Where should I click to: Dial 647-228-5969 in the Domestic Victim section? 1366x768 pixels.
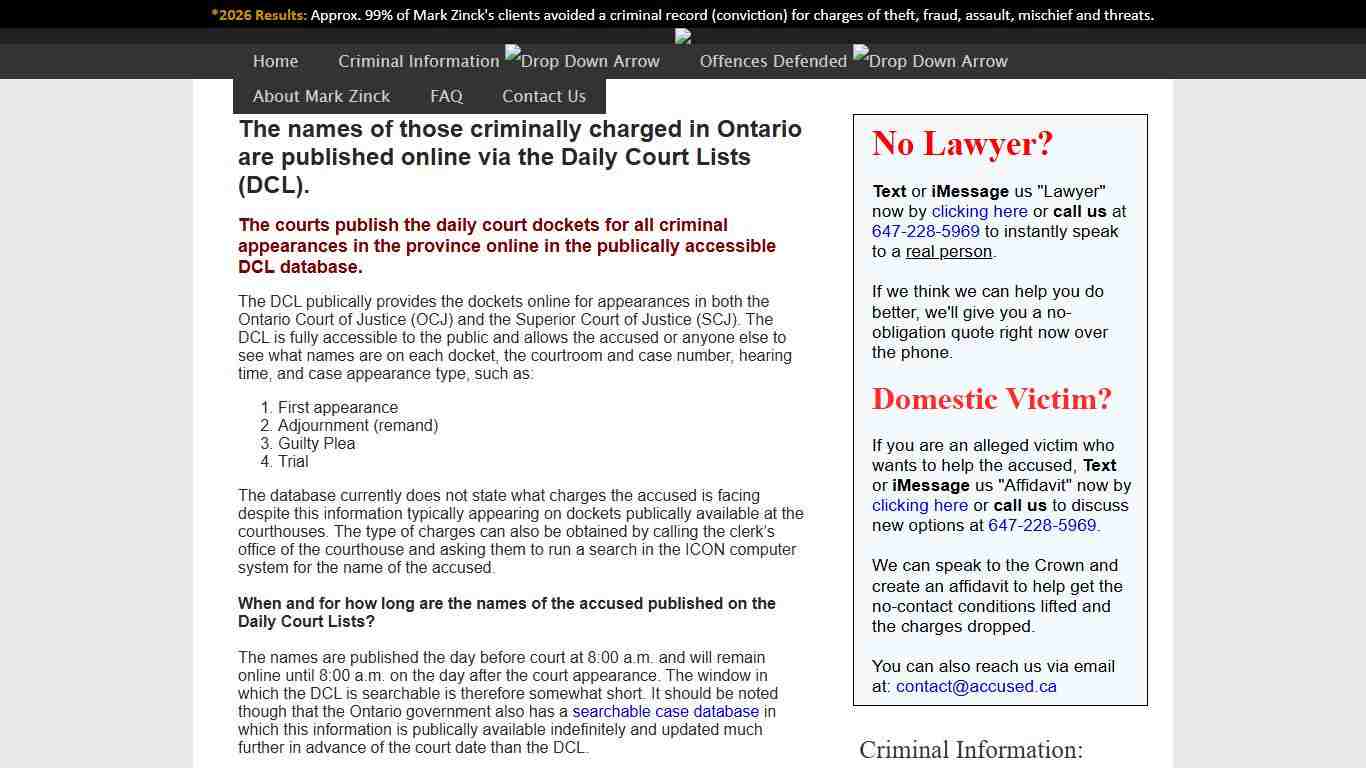coord(1042,525)
